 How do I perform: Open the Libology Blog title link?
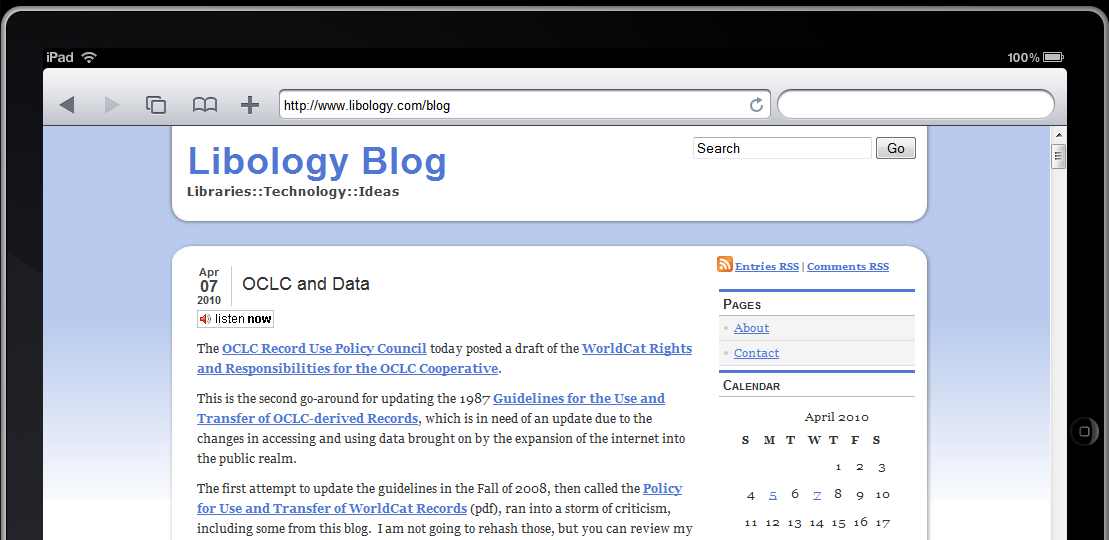(317, 161)
